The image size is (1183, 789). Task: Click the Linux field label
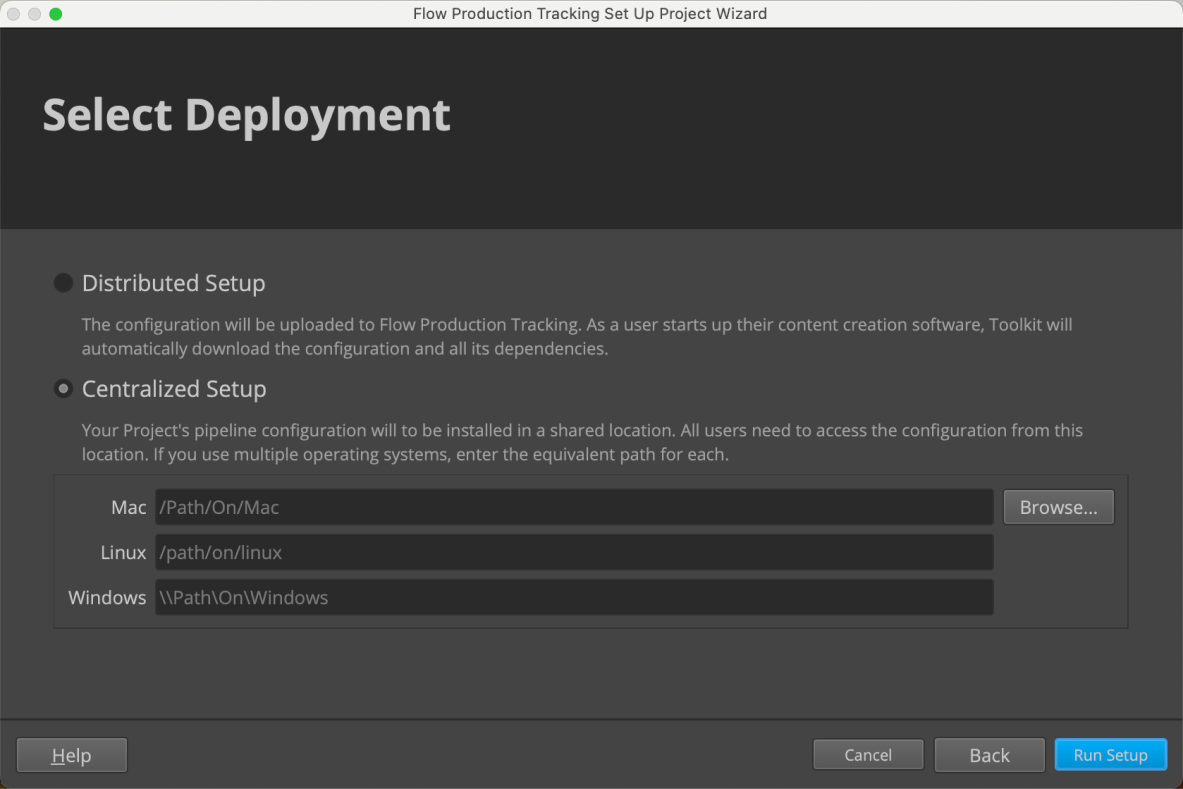tap(124, 552)
